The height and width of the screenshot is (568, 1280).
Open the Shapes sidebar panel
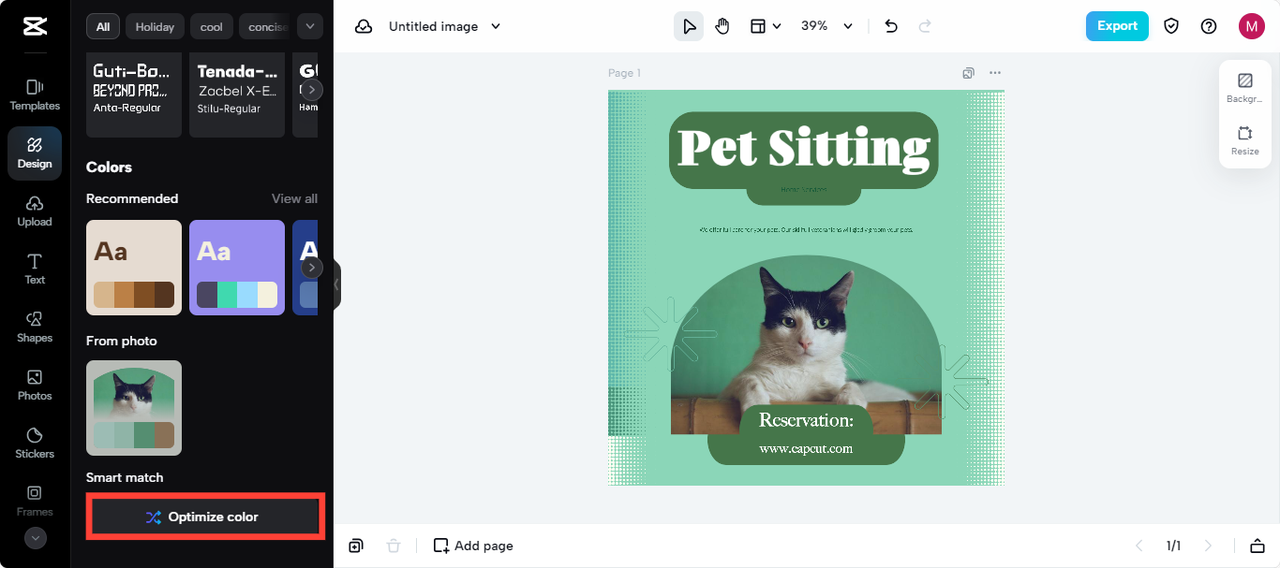pyautogui.click(x=35, y=327)
